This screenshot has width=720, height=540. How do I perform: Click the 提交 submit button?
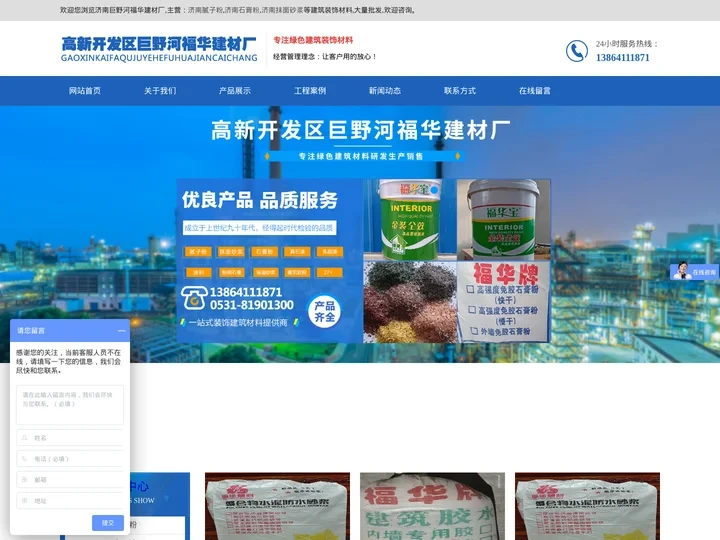pyautogui.click(x=108, y=523)
